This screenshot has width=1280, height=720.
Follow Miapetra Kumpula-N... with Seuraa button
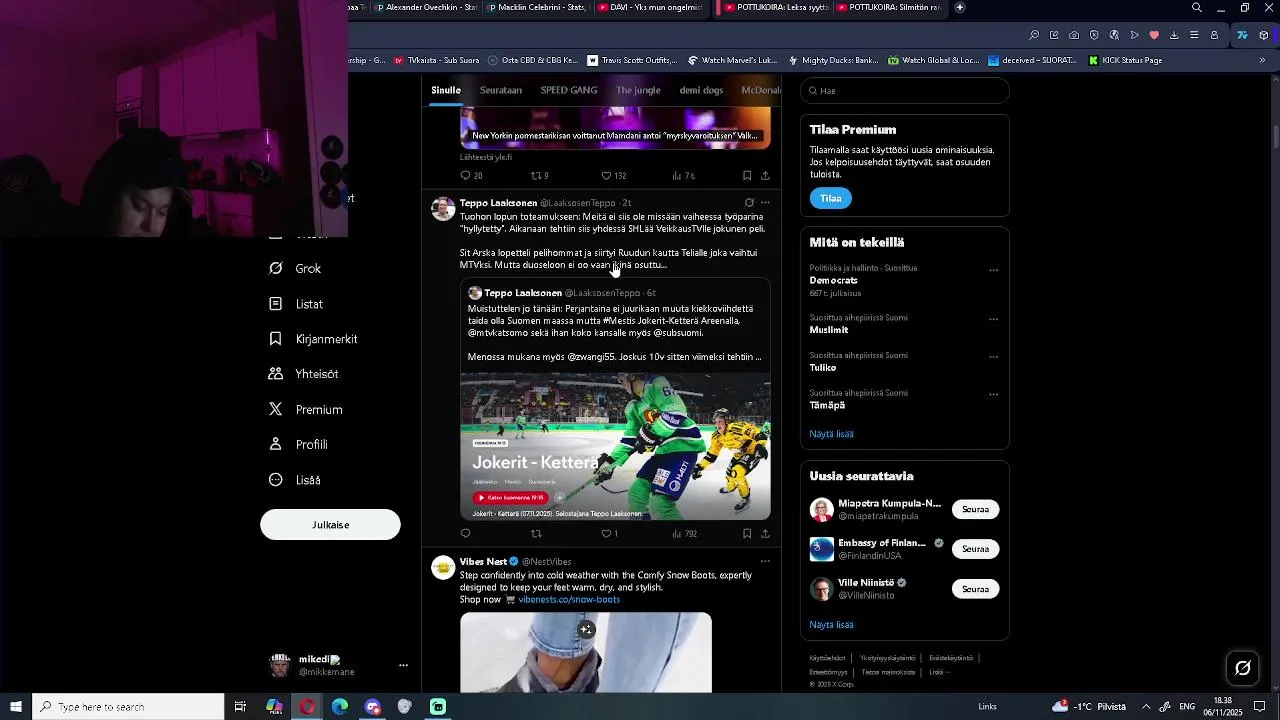point(975,509)
